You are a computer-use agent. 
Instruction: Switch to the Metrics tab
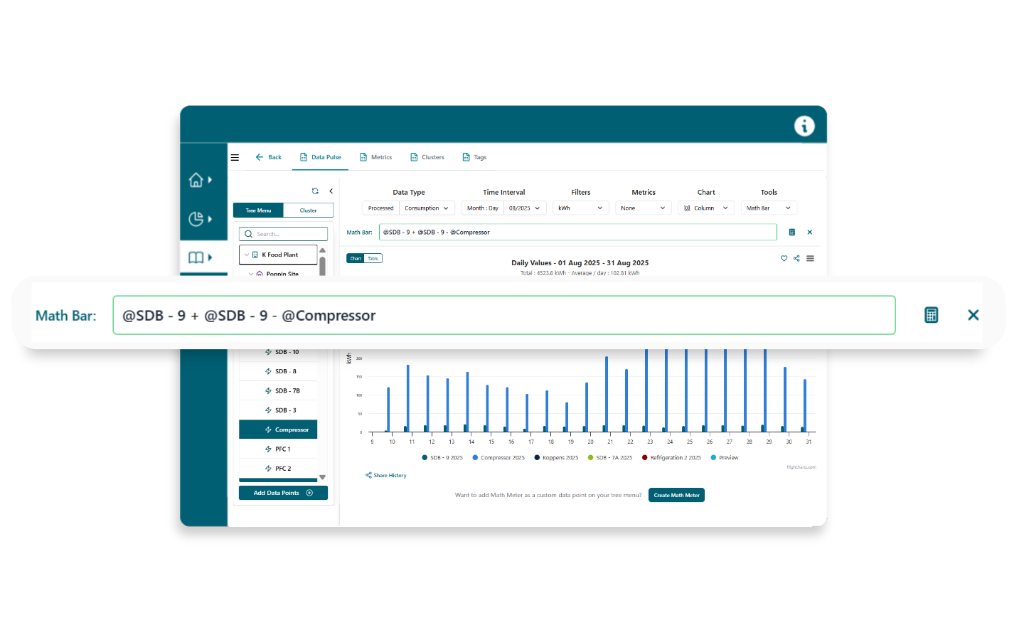click(x=376, y=157)
